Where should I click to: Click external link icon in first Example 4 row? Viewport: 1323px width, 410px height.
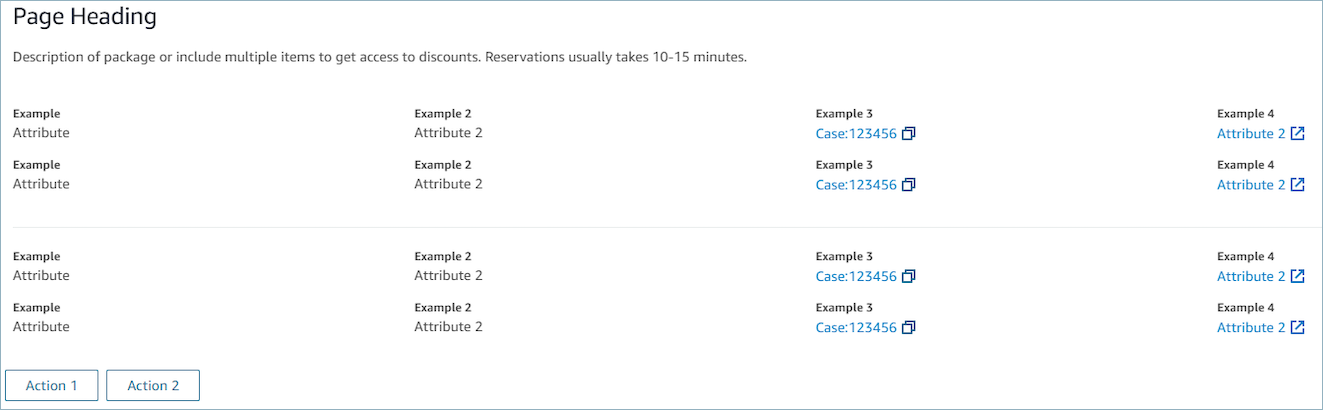click(x=1297, y=134)
